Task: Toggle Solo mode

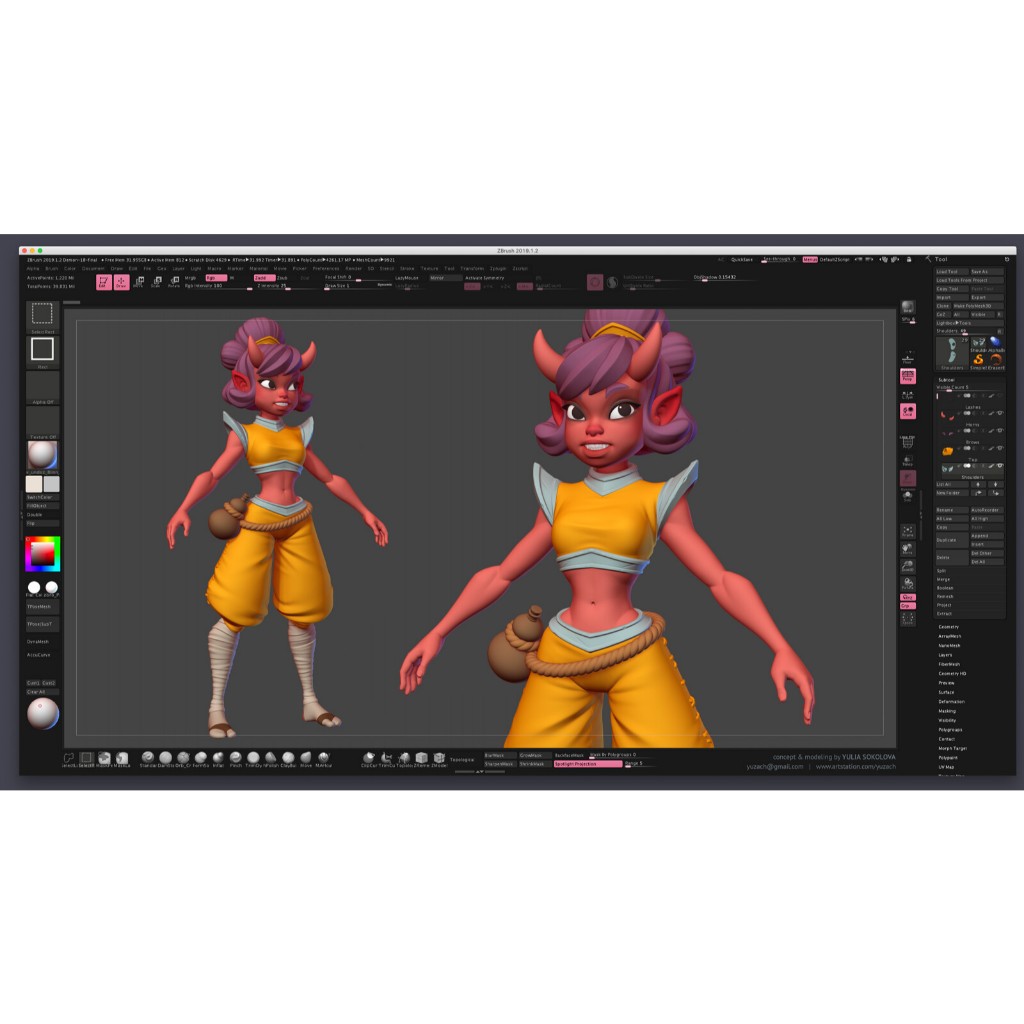Action: tap(908, 496)
